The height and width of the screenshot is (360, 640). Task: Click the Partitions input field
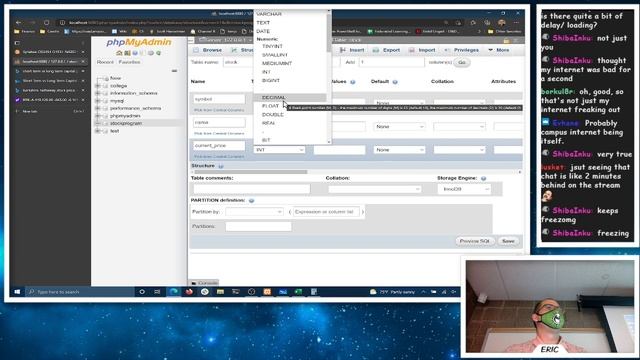(258, 227)
